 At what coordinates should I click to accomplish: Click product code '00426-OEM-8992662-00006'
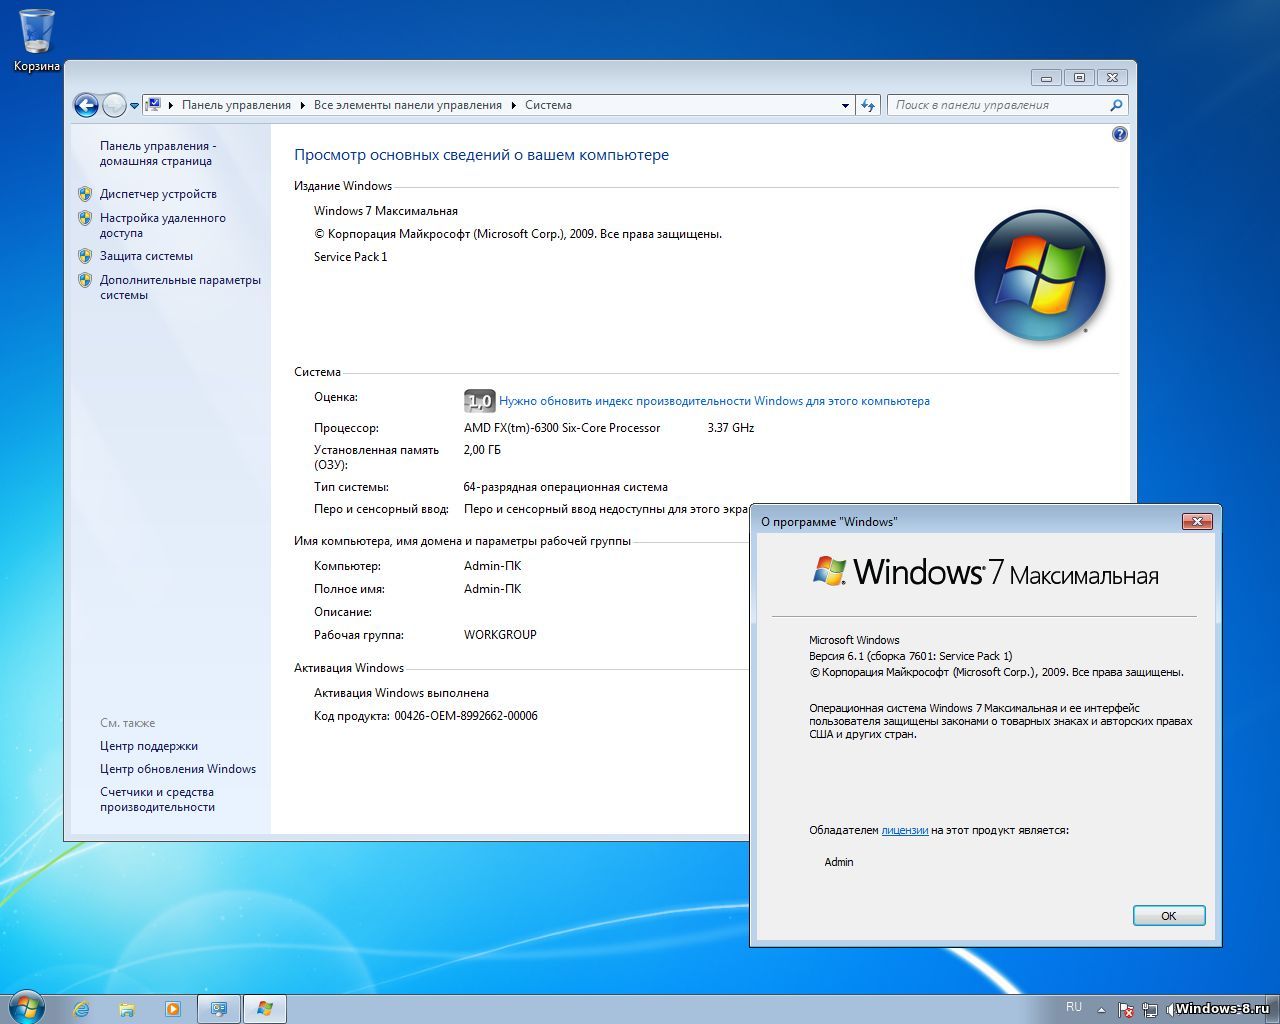click(466, 716)
